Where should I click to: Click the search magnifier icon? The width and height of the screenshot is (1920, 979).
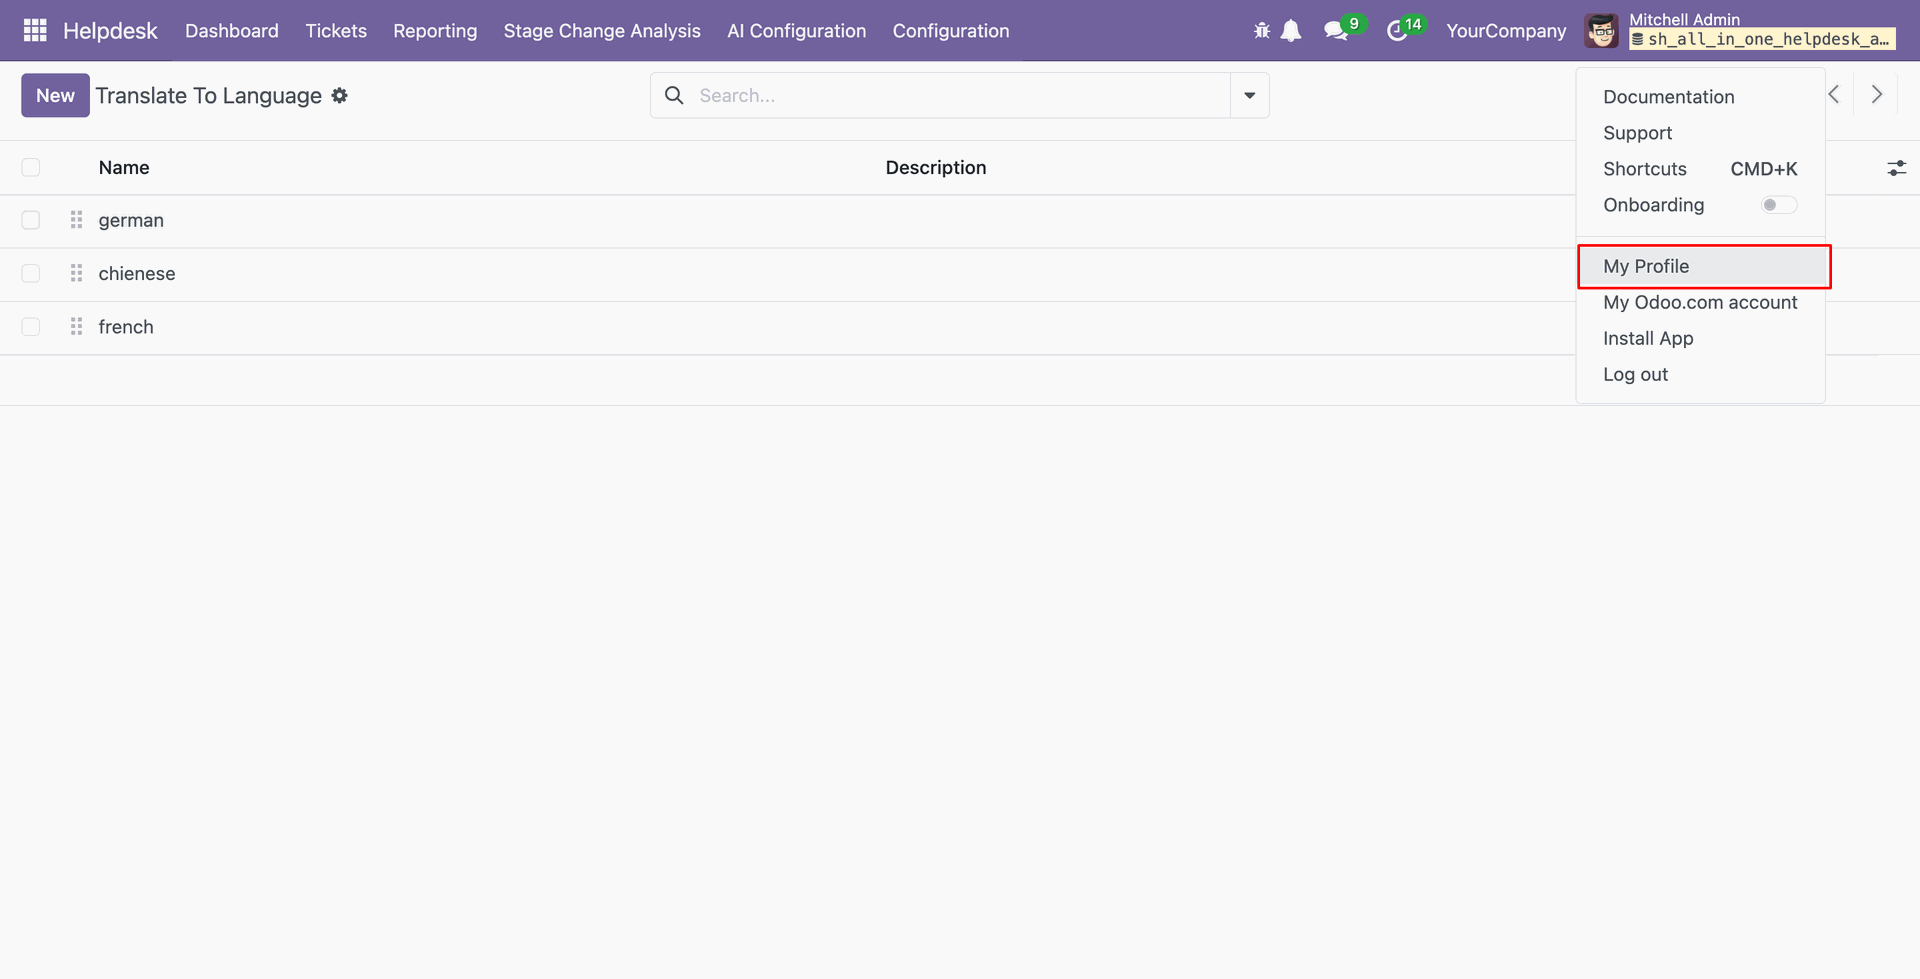[675, 95]
